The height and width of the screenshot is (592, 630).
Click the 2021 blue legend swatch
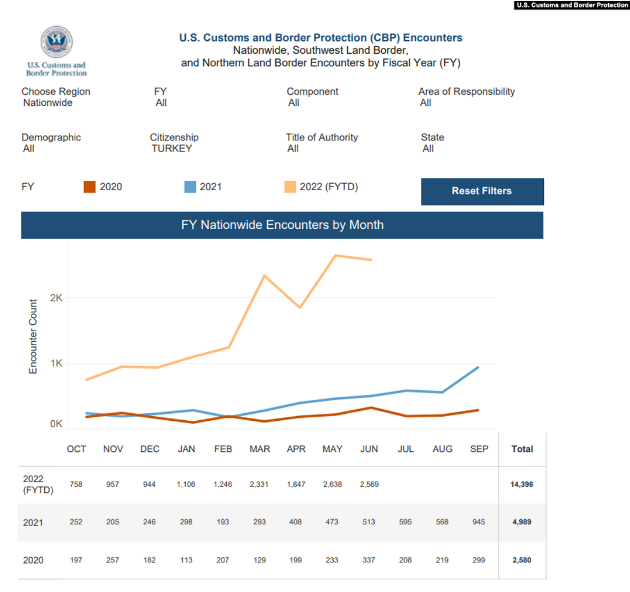(190, 187)
